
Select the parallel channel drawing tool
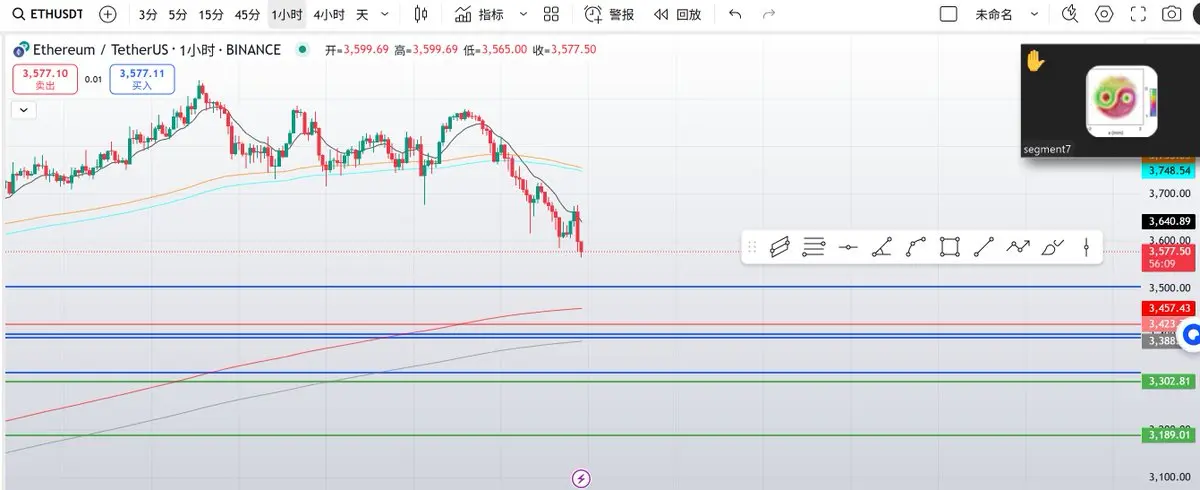pyautogui.click(x=780, y=248)
